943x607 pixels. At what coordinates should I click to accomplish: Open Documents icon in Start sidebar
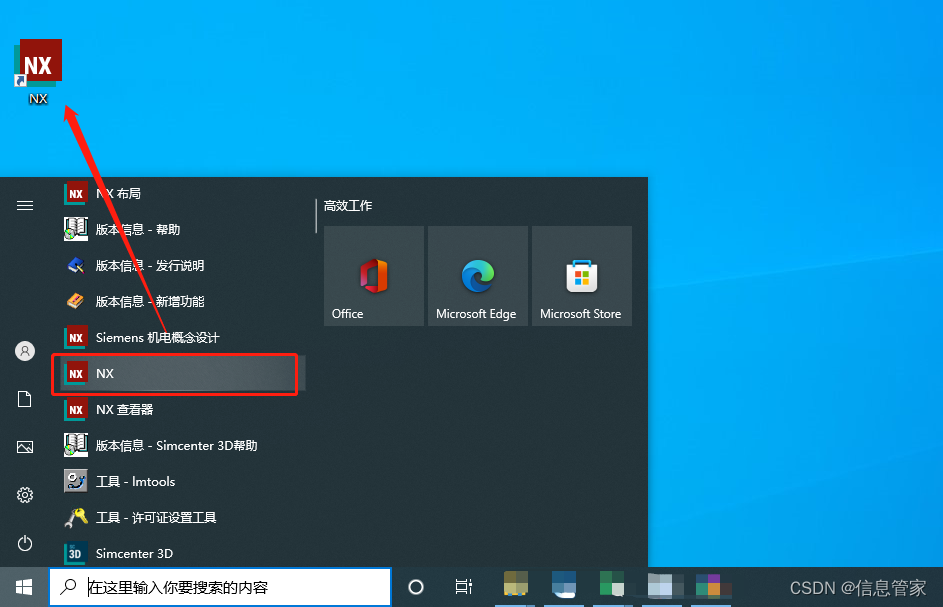click(25, 399)
